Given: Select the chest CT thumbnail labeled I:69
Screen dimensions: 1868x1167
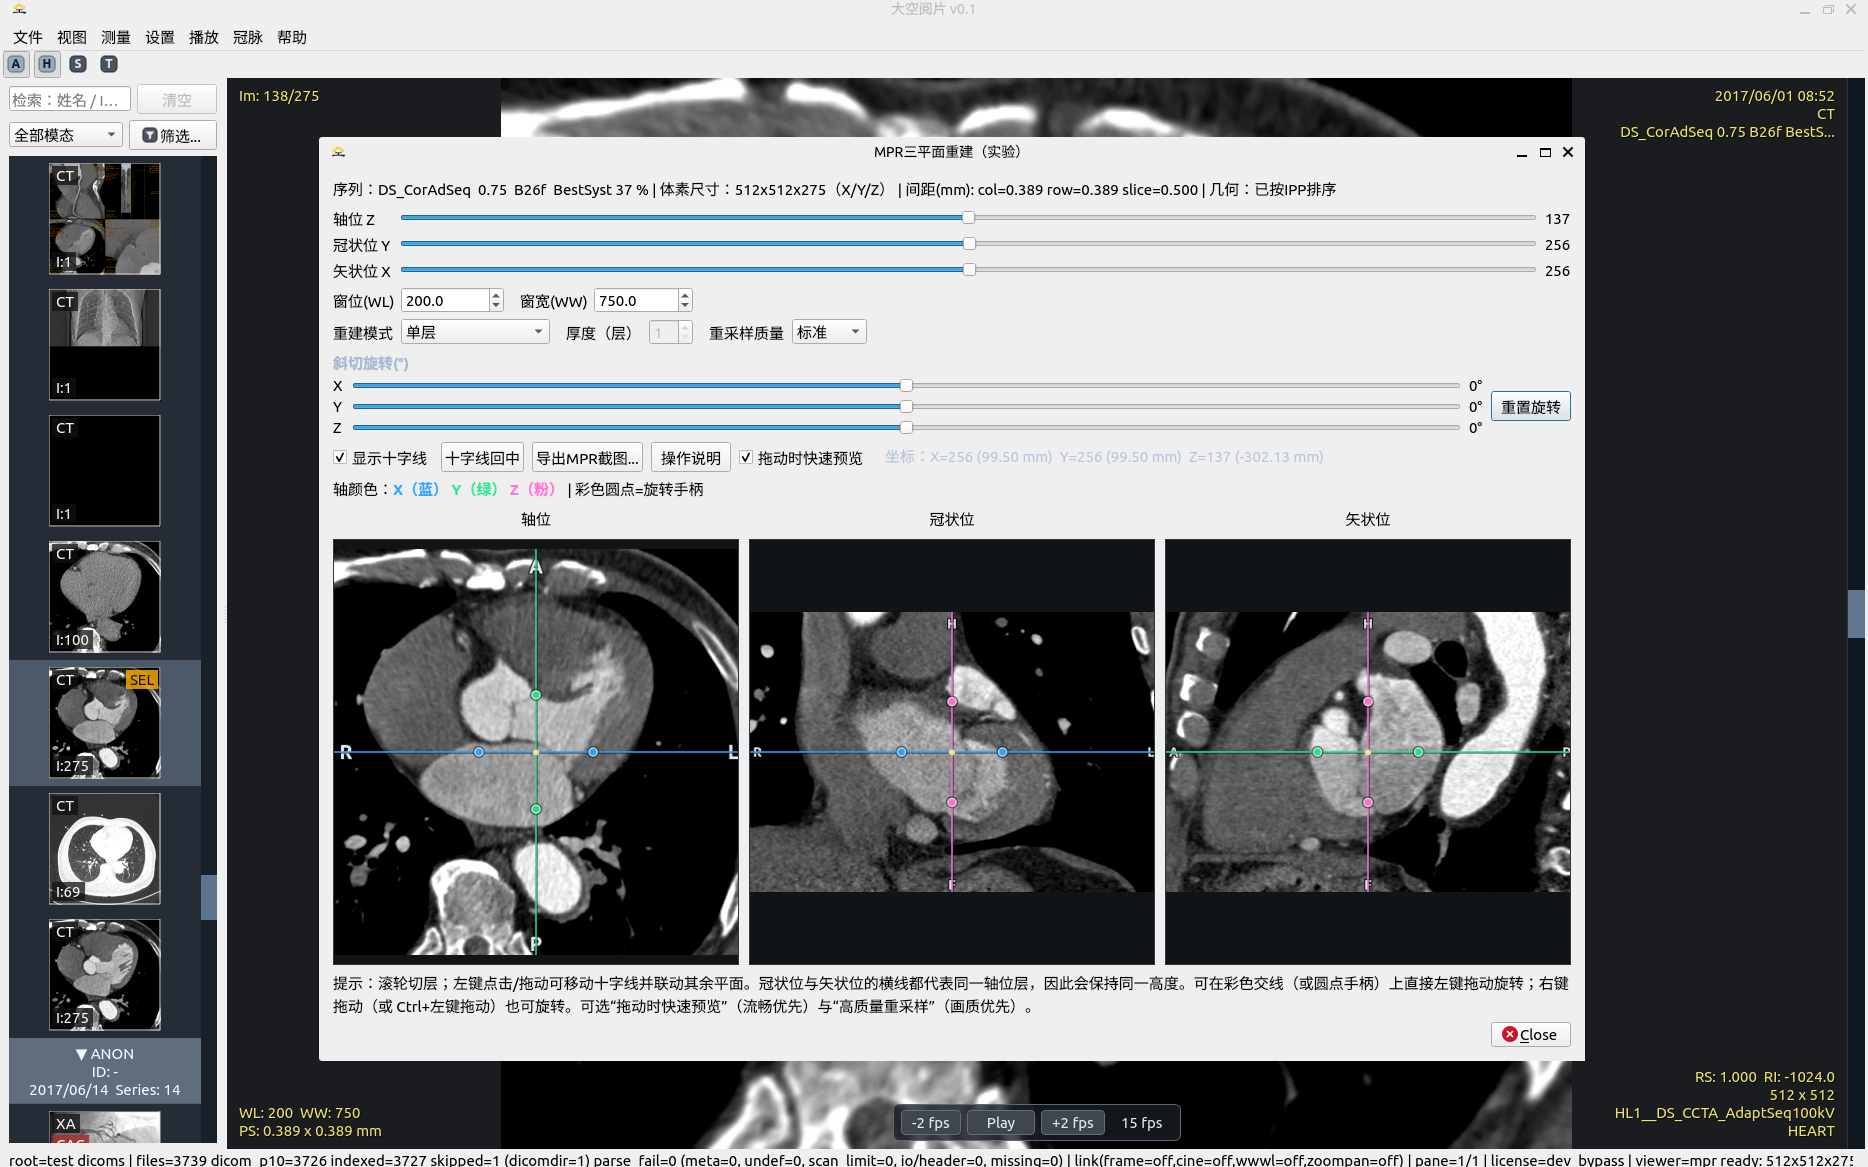Looking at the screenshot, I should (105, 849).
